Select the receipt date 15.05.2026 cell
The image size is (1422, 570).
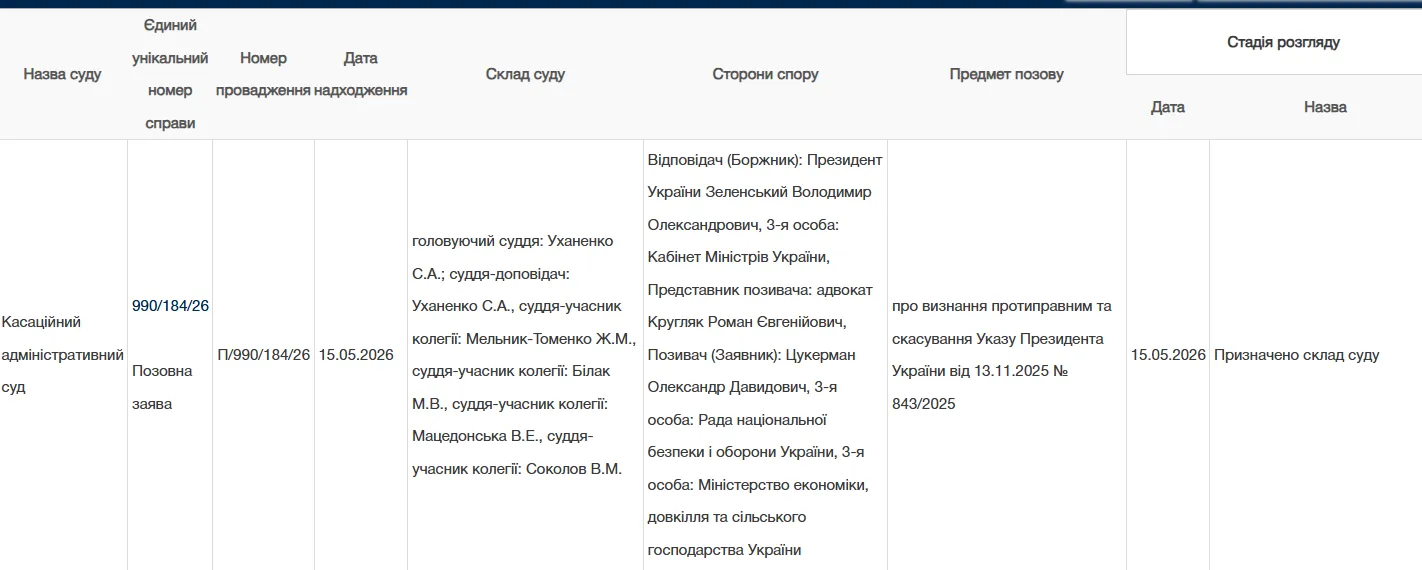[x=360, y=355]
